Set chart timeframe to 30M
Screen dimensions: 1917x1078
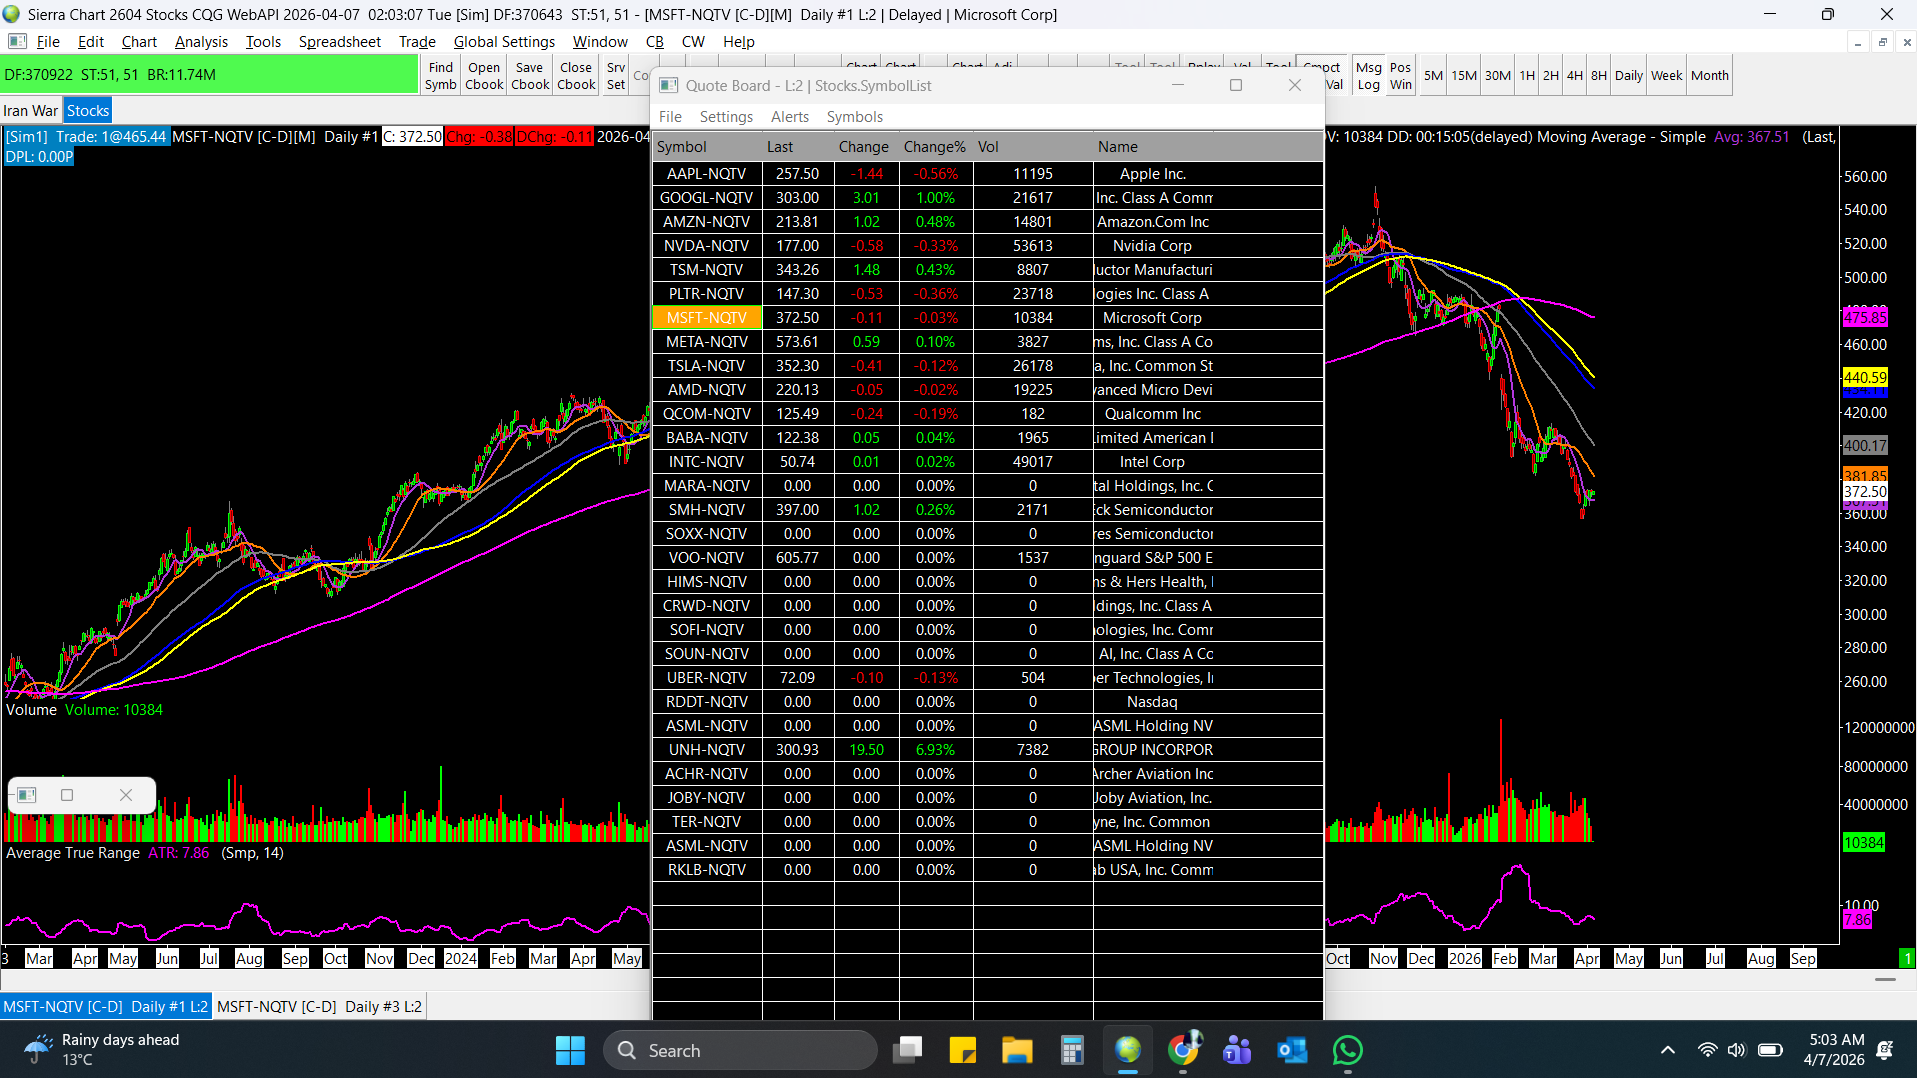pos(1498,76)
